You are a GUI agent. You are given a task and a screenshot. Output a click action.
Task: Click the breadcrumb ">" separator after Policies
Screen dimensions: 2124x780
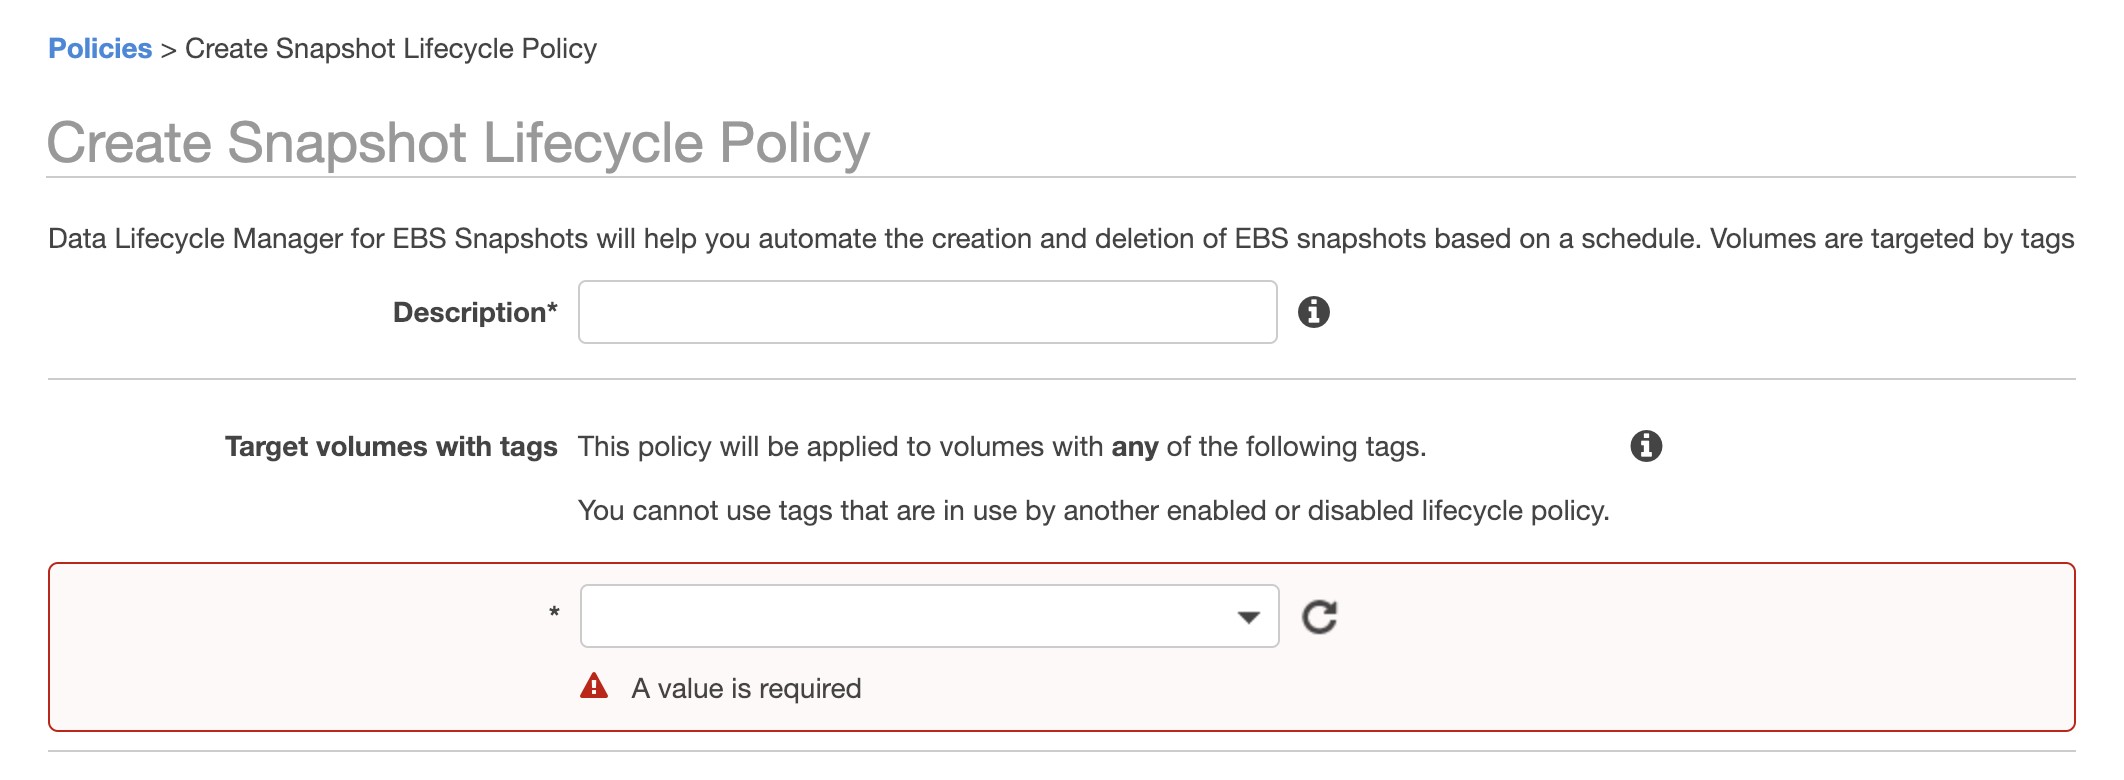pyautogui.click(x=168, y=50)
